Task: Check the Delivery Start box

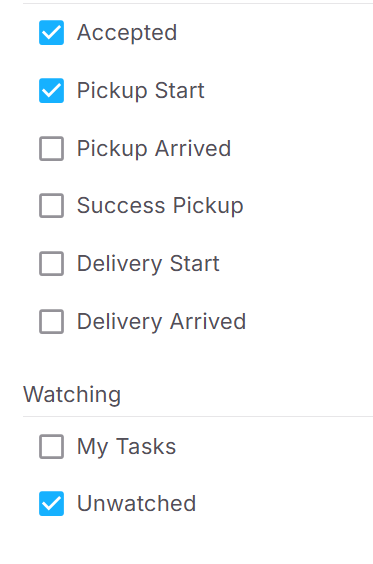Action: click(x=51, y=264)
